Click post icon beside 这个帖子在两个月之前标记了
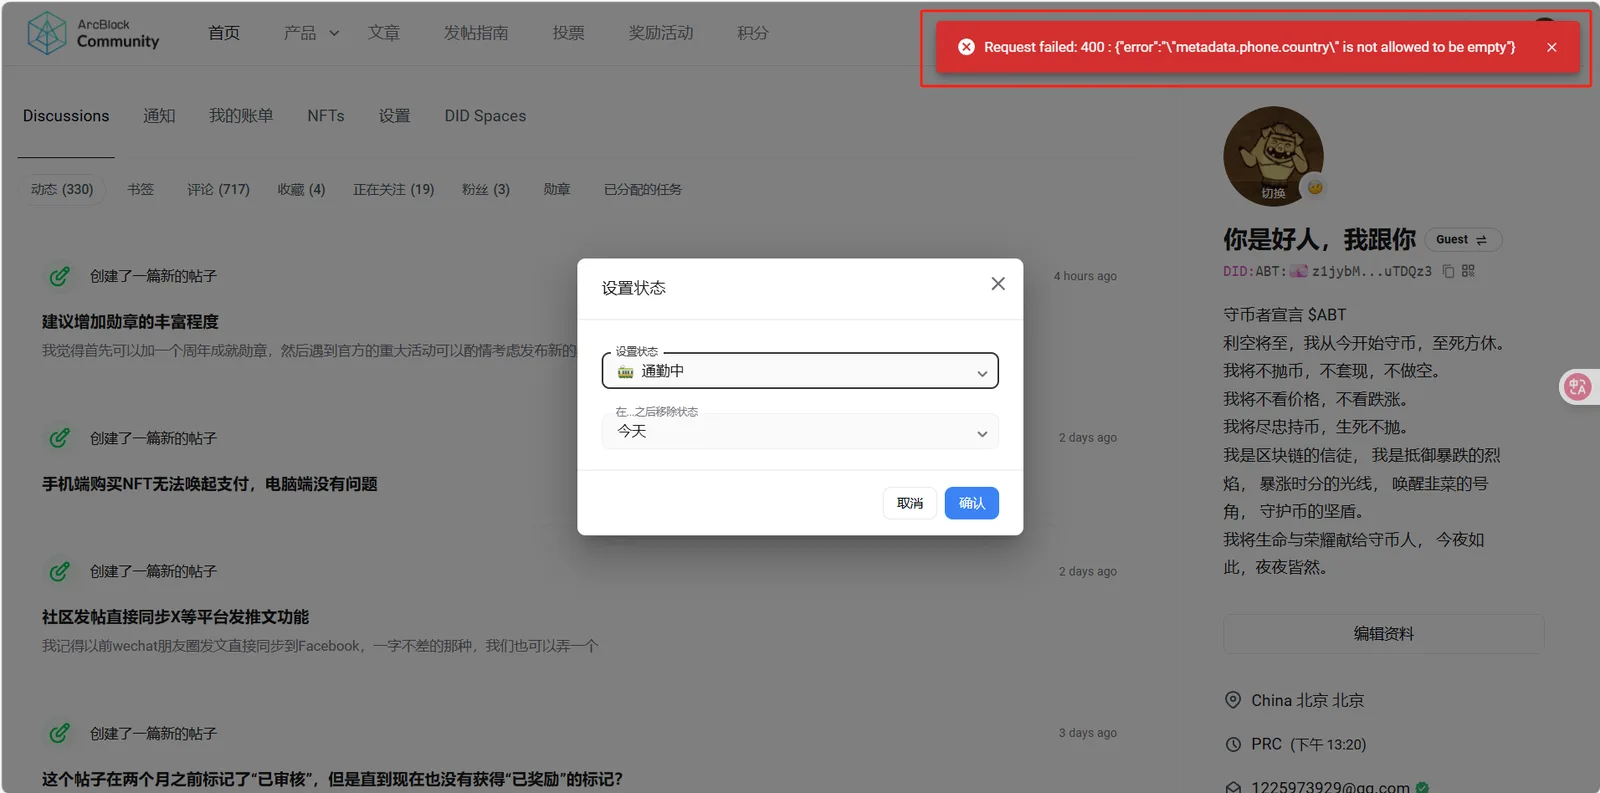Image resolution: width=1600 pixels, height=793 pixels. tap(60, 733)
